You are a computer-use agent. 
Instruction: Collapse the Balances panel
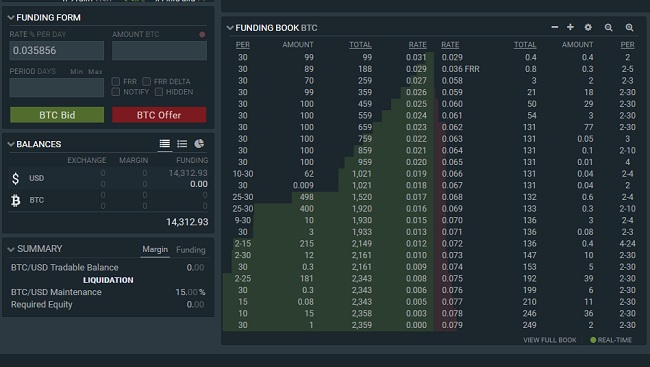[x=11, y=144]
